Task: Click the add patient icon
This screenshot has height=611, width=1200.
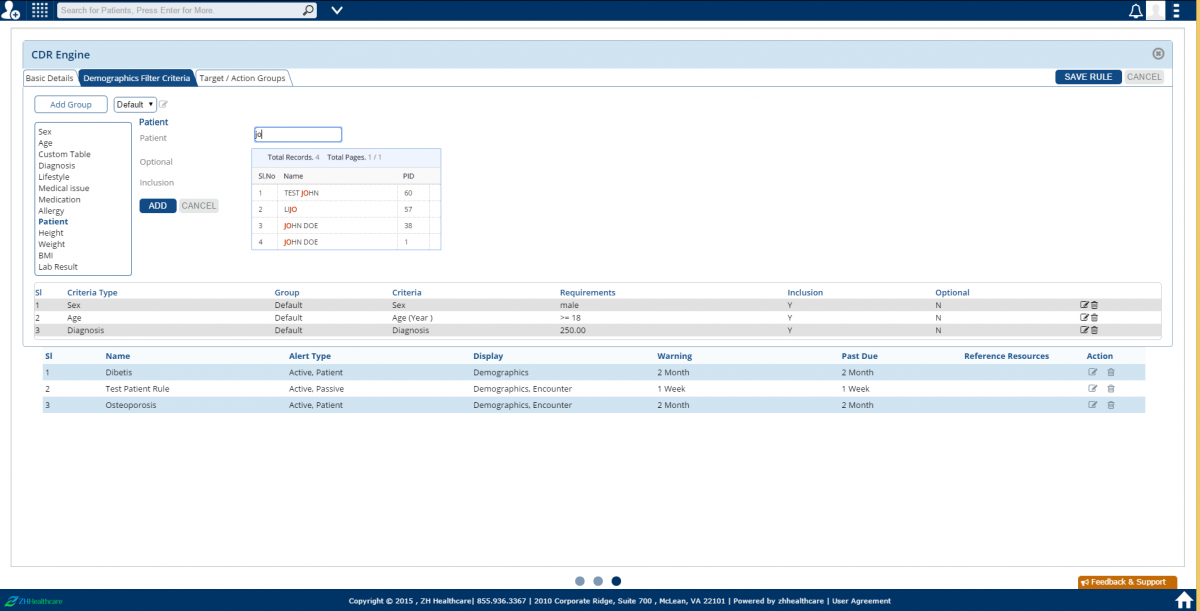Action: click(x=11, y=11)
